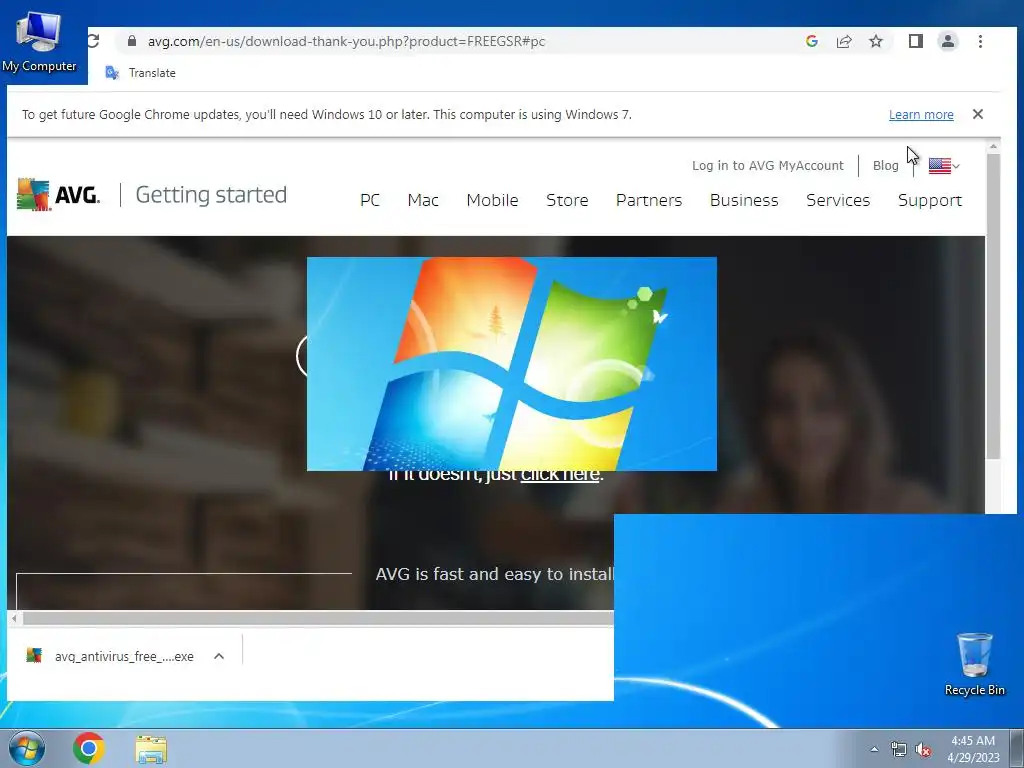Expand download item options chevron
This screenshot has width=1024, height=768.
[219, 656]
